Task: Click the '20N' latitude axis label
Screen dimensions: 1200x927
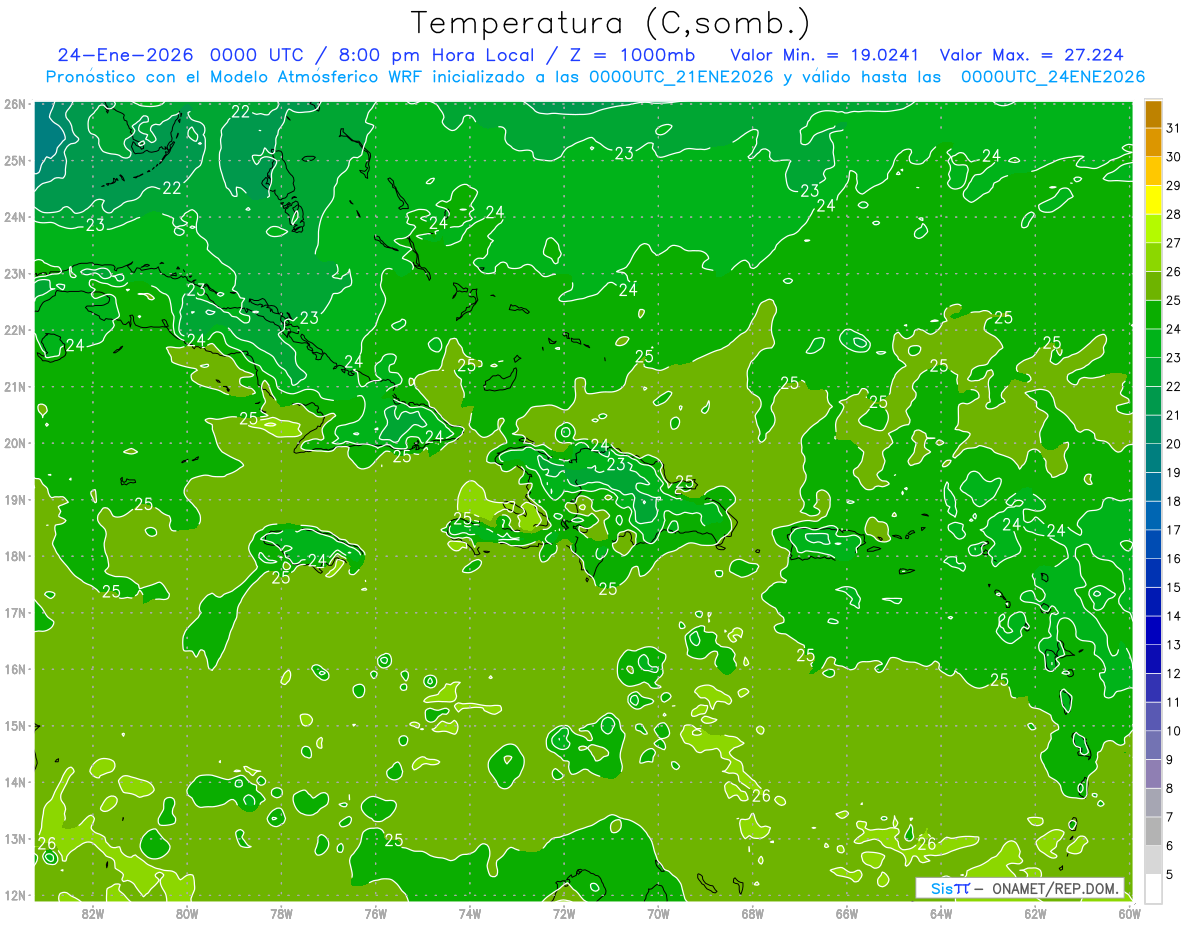Action: [x=15, y=443]
